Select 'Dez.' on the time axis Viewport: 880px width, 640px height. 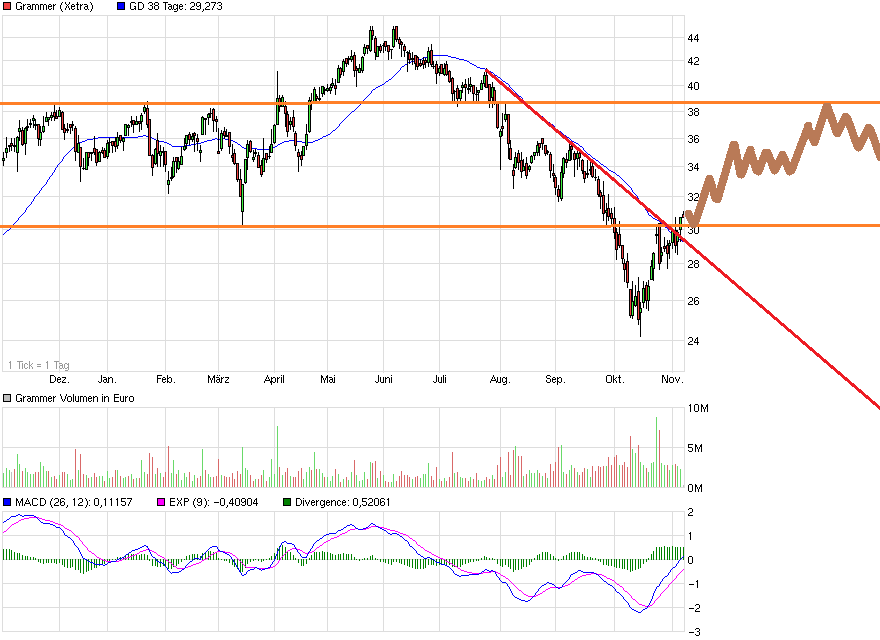click(59, 380)
